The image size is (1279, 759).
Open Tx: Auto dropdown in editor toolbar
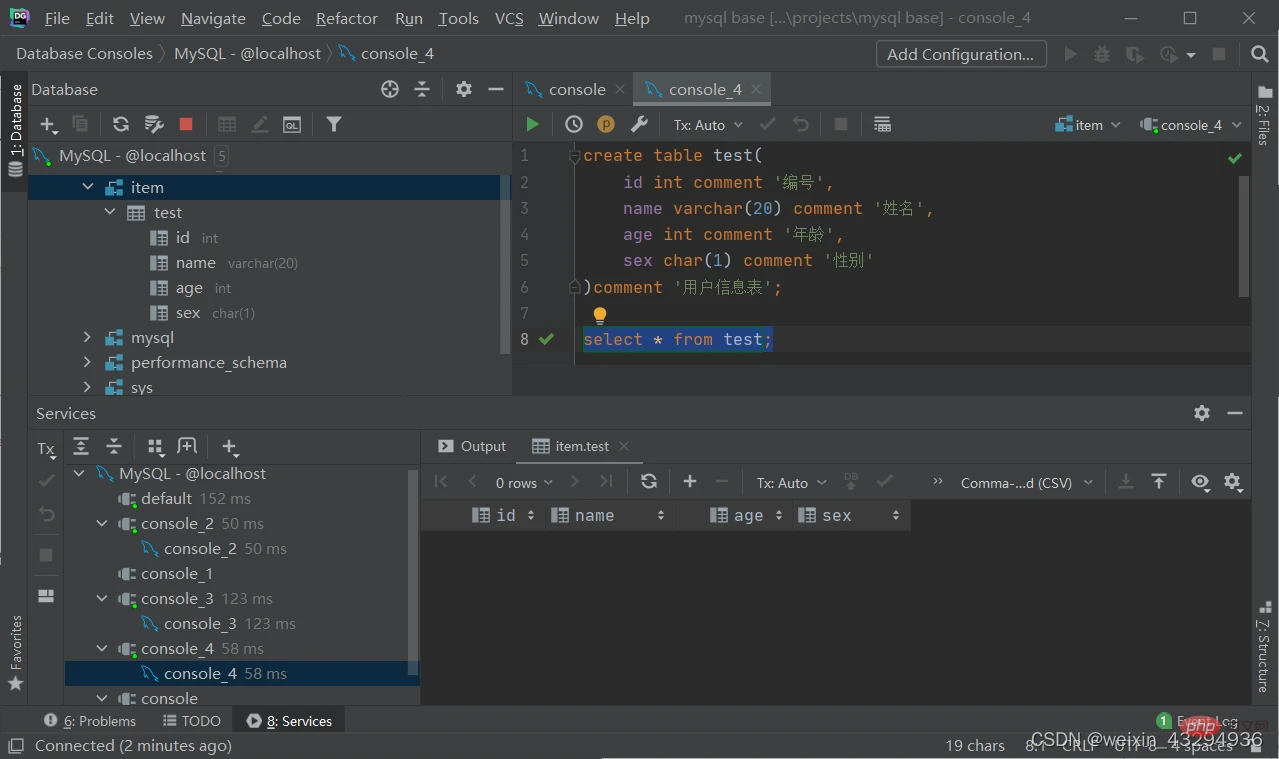click(x=708, y=125)
